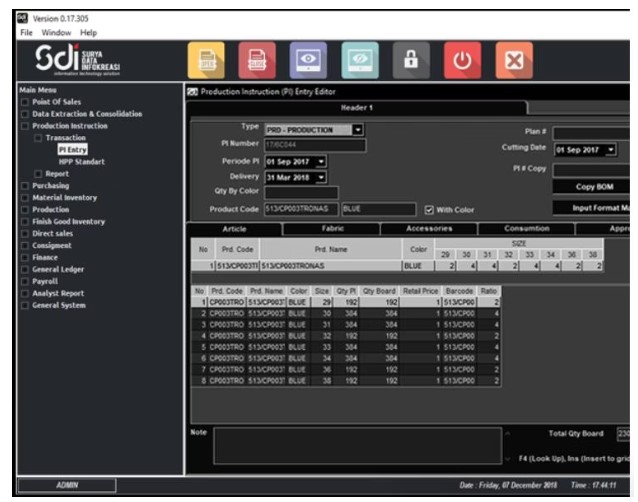Screen dimensions: 638x502
Task: Open the Help menu
Action: tap(88, 33)
